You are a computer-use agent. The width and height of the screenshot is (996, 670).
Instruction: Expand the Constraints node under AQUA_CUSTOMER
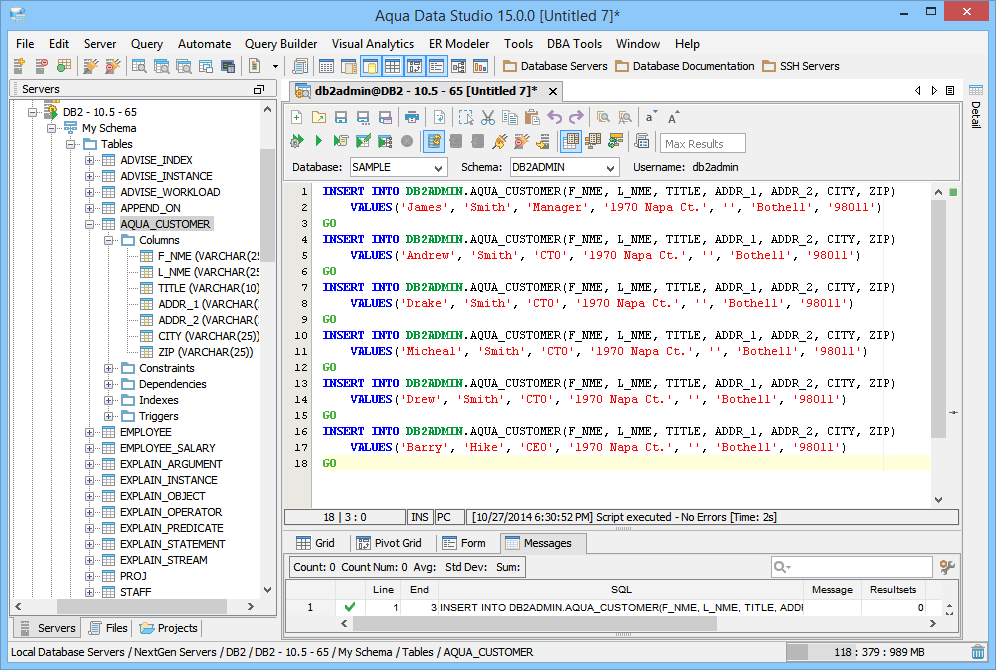pos(109,368)
